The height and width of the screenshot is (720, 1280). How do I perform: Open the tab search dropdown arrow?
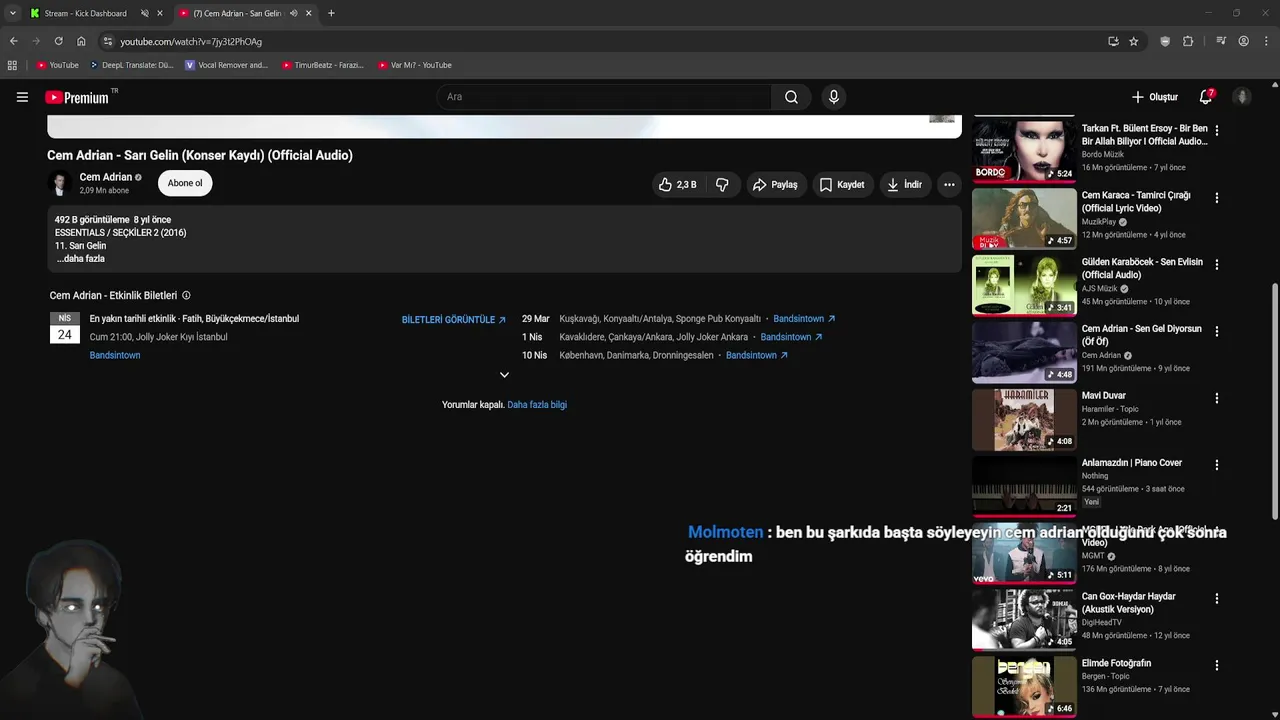[12, 13]
